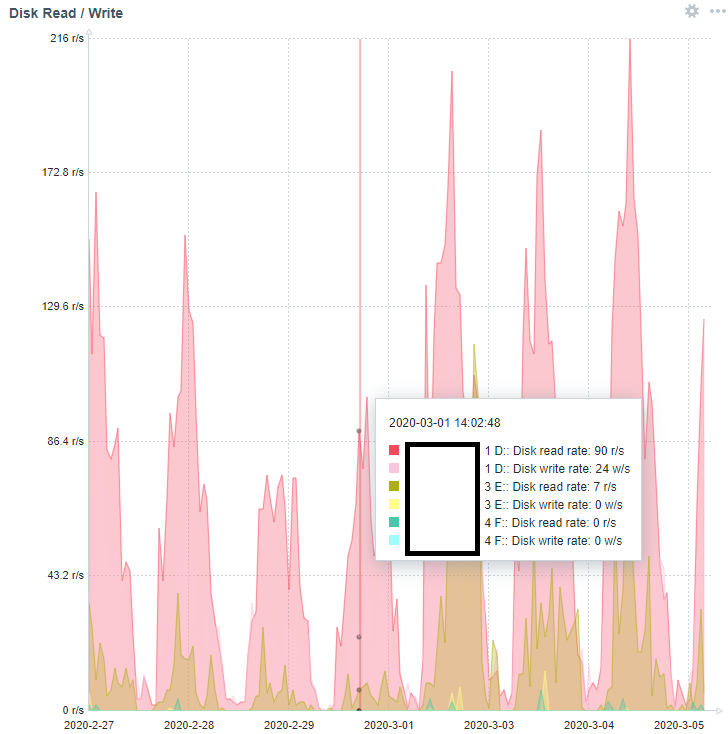Image resolution: width=728 pixels, height=734 pixels.
Task: Click the 129.6 r/s y-axis label
Action: (x=63, y=306)
